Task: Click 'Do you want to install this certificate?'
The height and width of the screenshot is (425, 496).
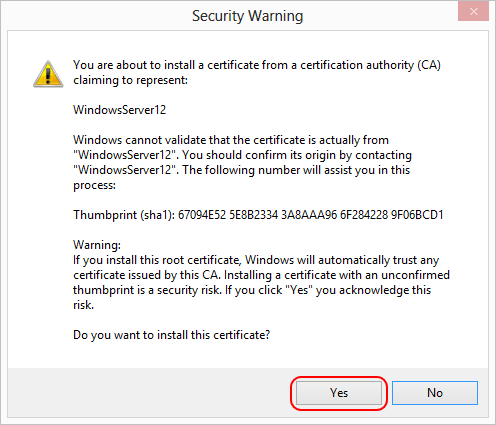Action: coord(171,335)
